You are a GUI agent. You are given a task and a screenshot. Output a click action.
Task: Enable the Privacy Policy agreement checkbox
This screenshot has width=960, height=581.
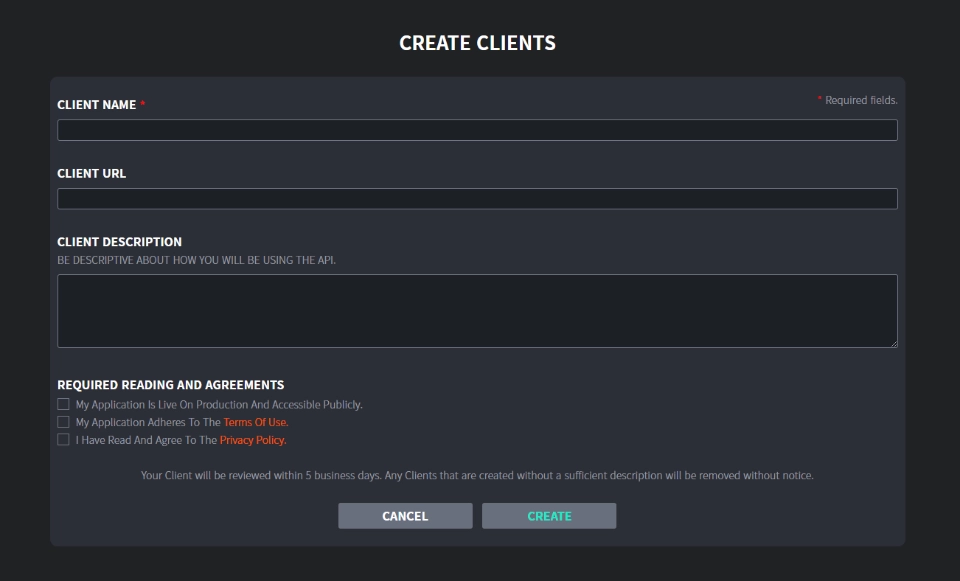(x=63, y=440)
